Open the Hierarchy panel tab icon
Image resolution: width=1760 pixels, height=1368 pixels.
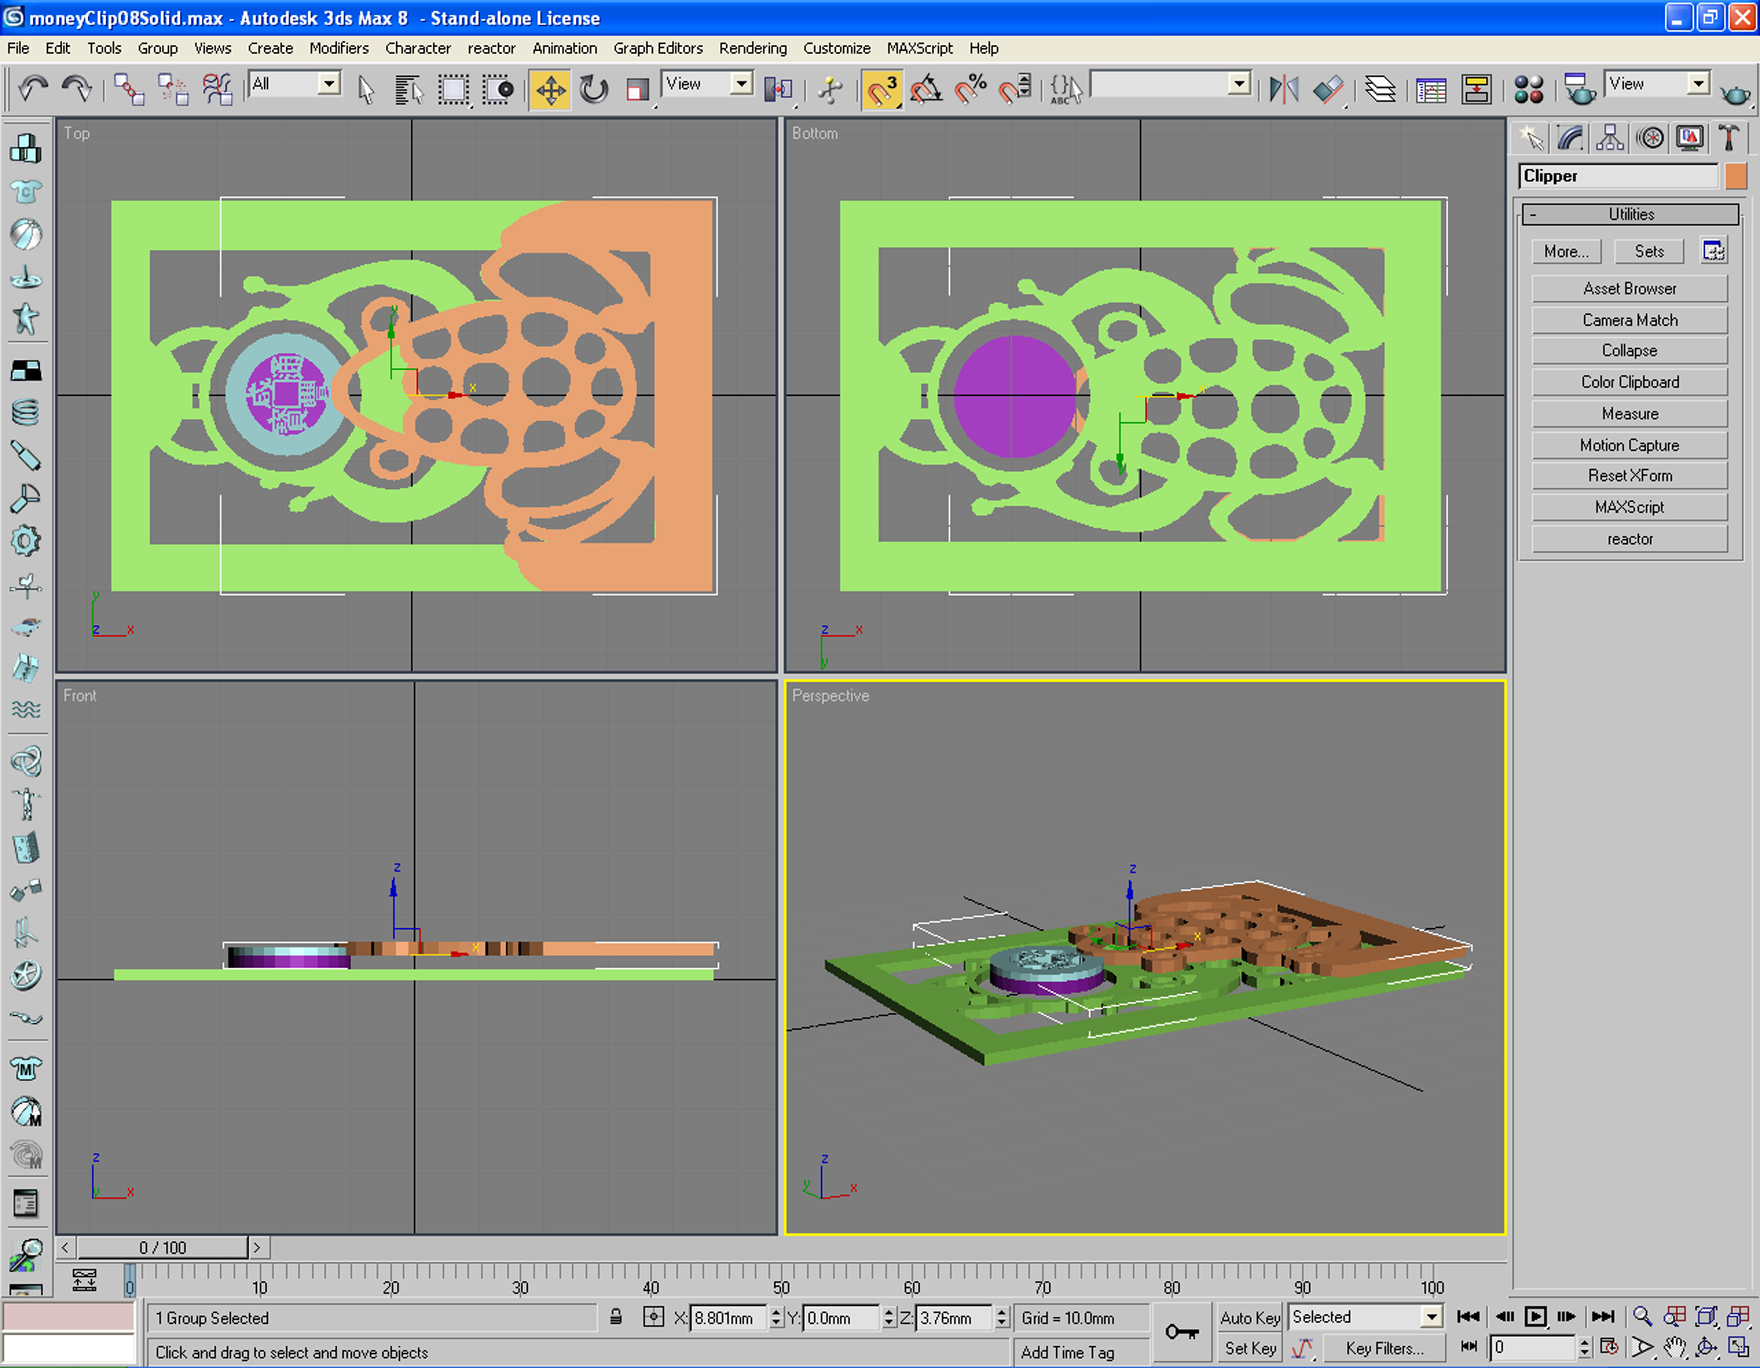(1610, 138)
